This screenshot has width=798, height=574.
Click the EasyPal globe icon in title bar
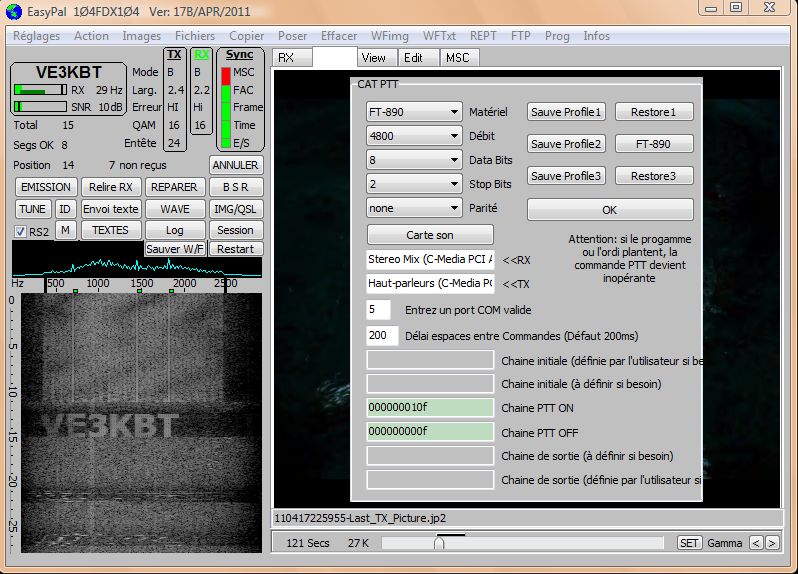14,11
